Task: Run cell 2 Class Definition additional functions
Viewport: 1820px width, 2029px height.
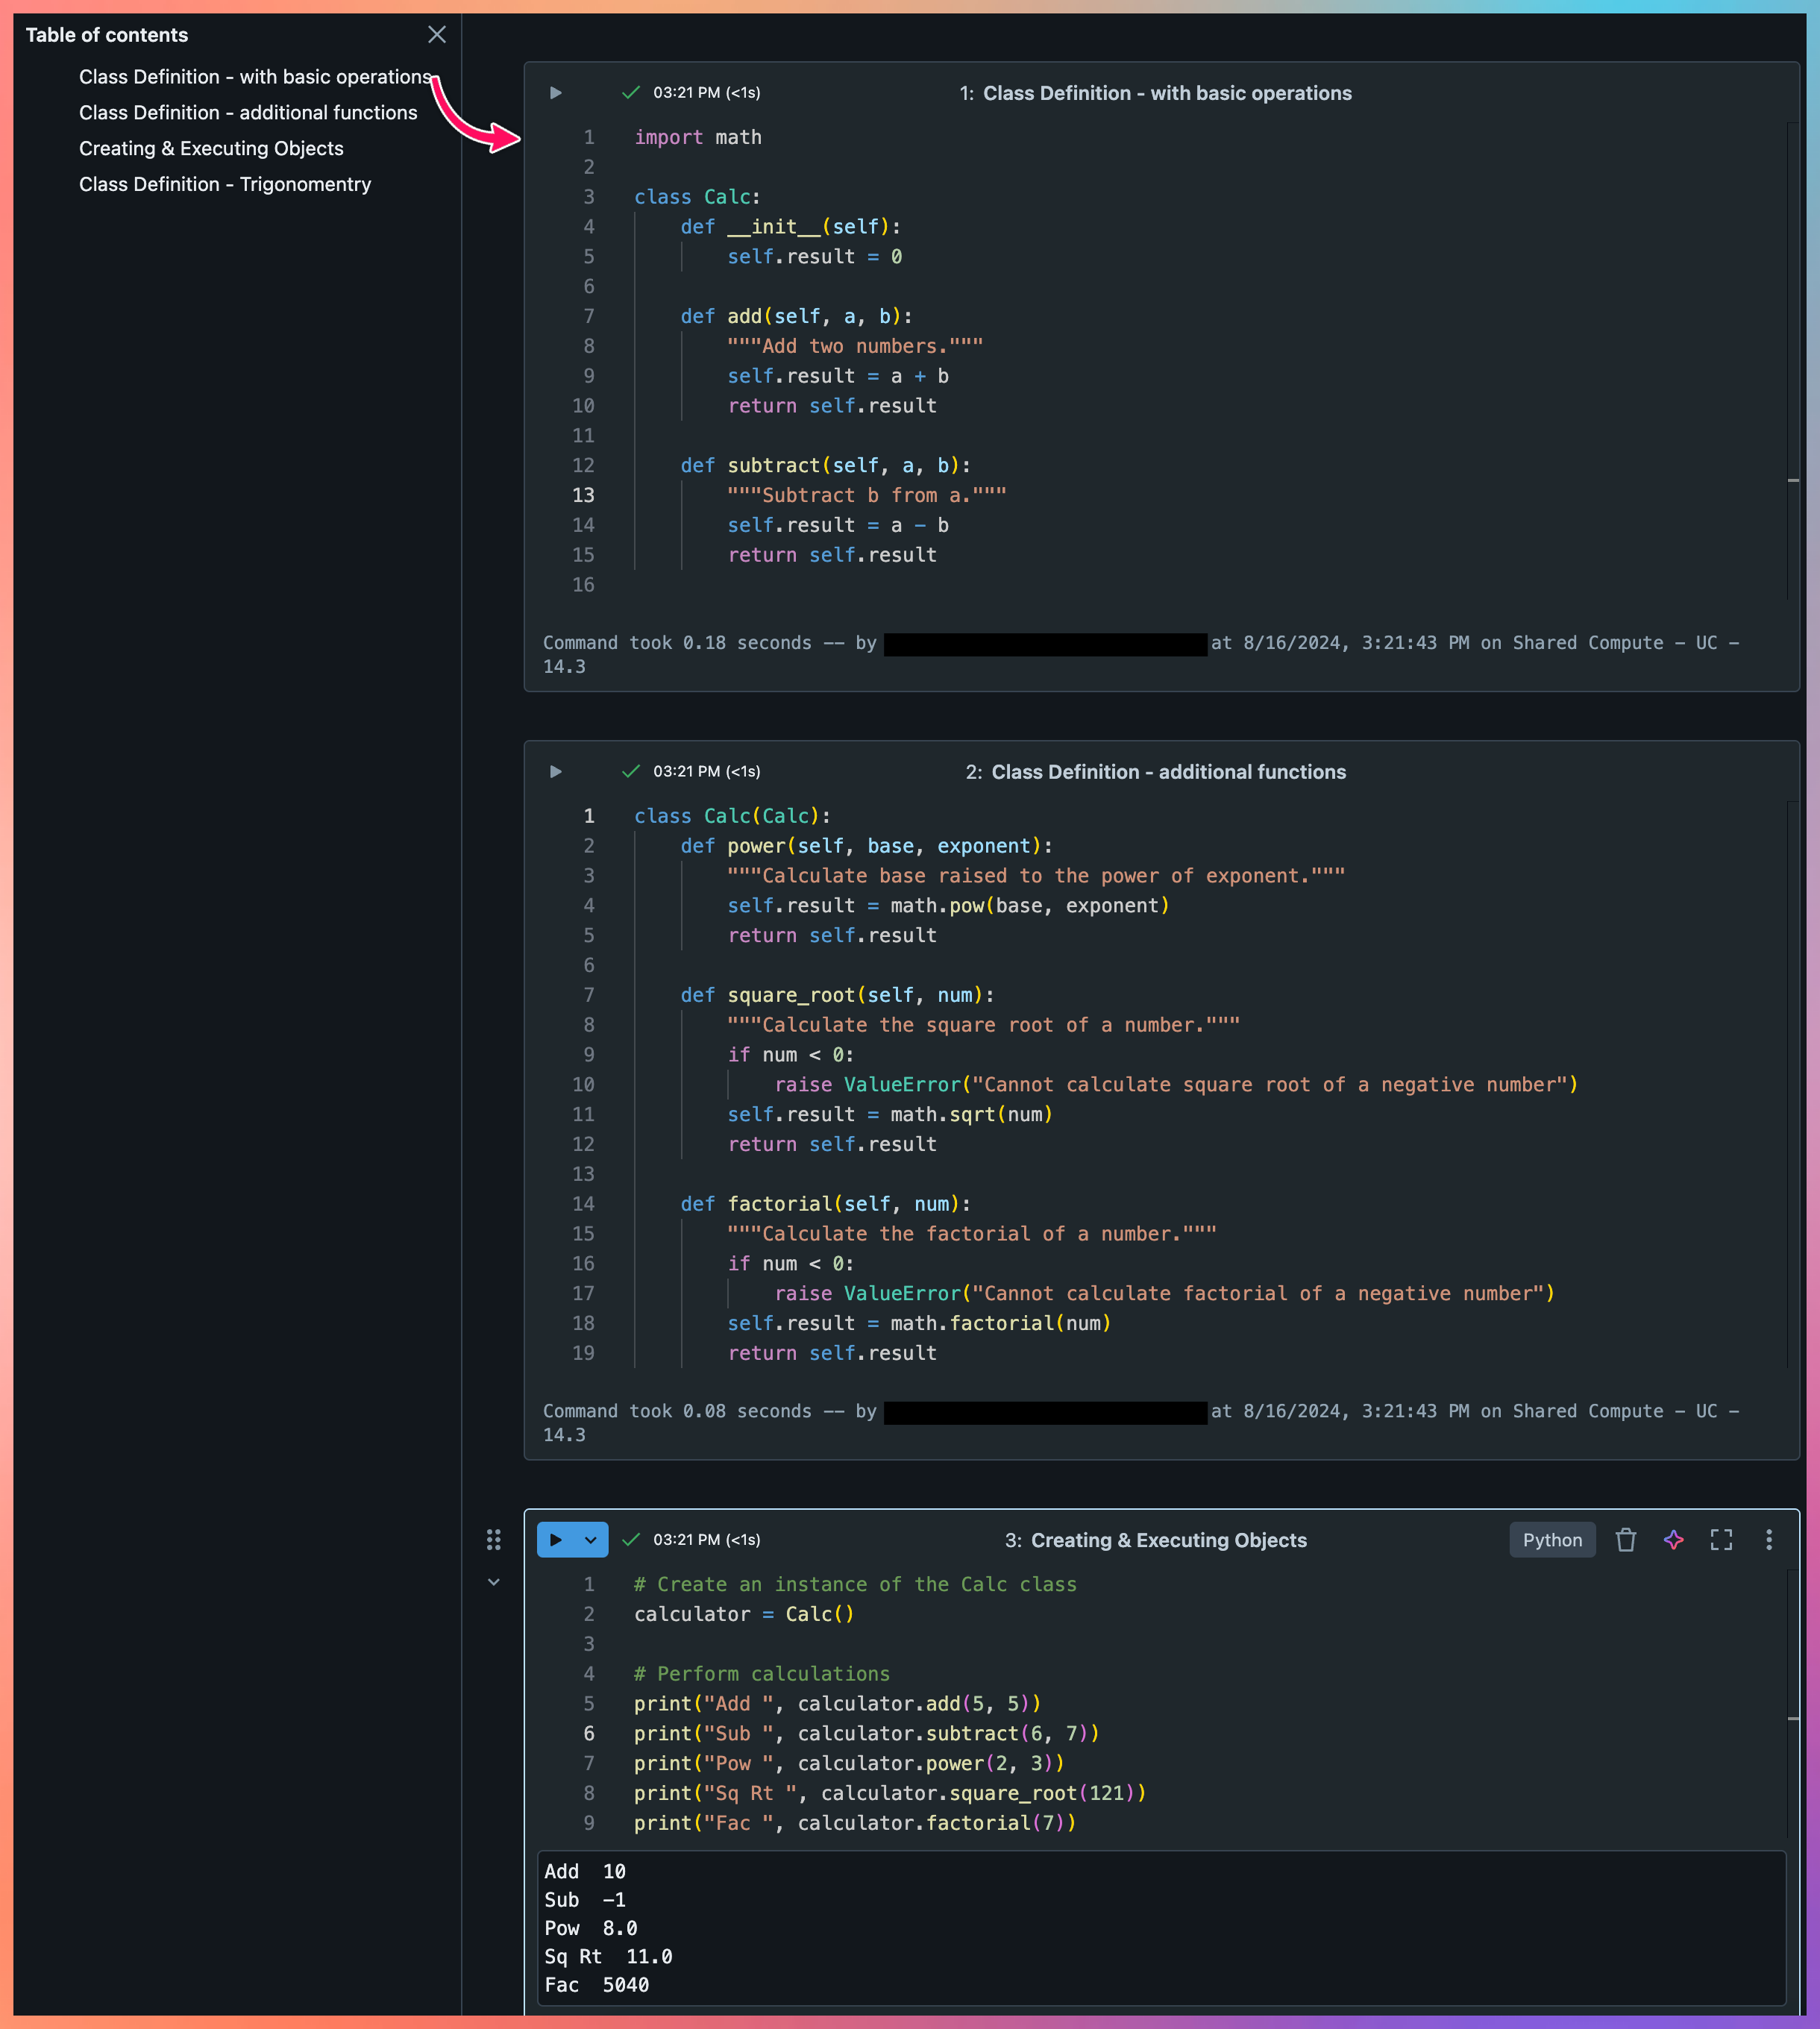Action: point(556,772)
